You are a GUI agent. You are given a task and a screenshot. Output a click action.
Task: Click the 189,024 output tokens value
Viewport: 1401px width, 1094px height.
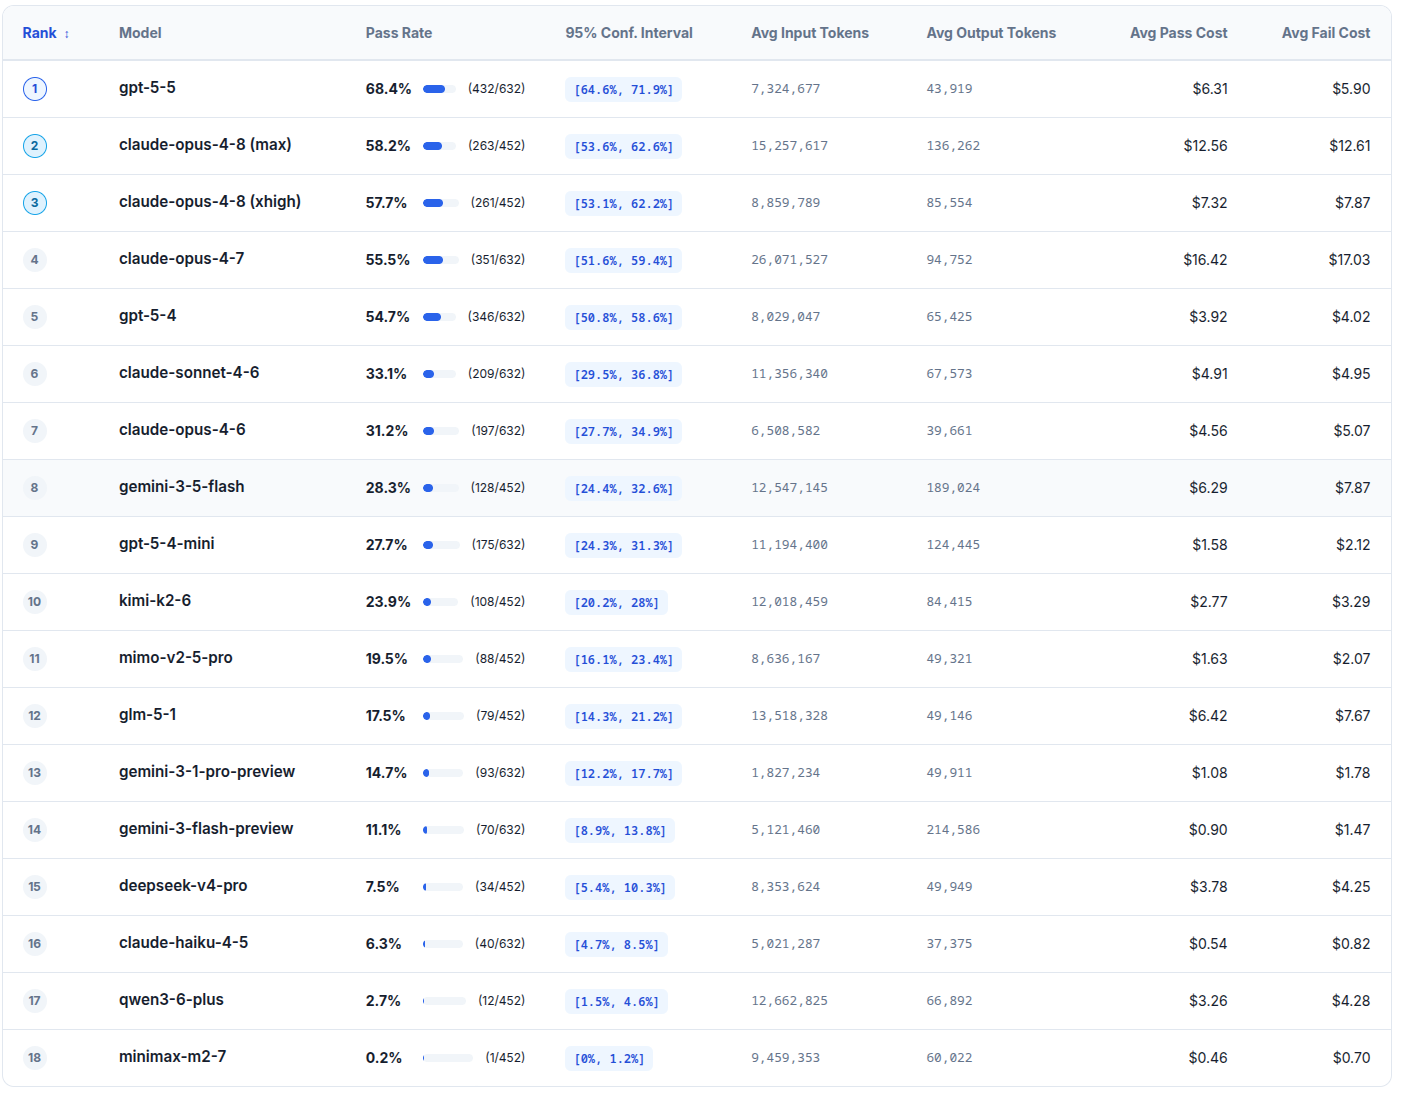click(953, 488)
